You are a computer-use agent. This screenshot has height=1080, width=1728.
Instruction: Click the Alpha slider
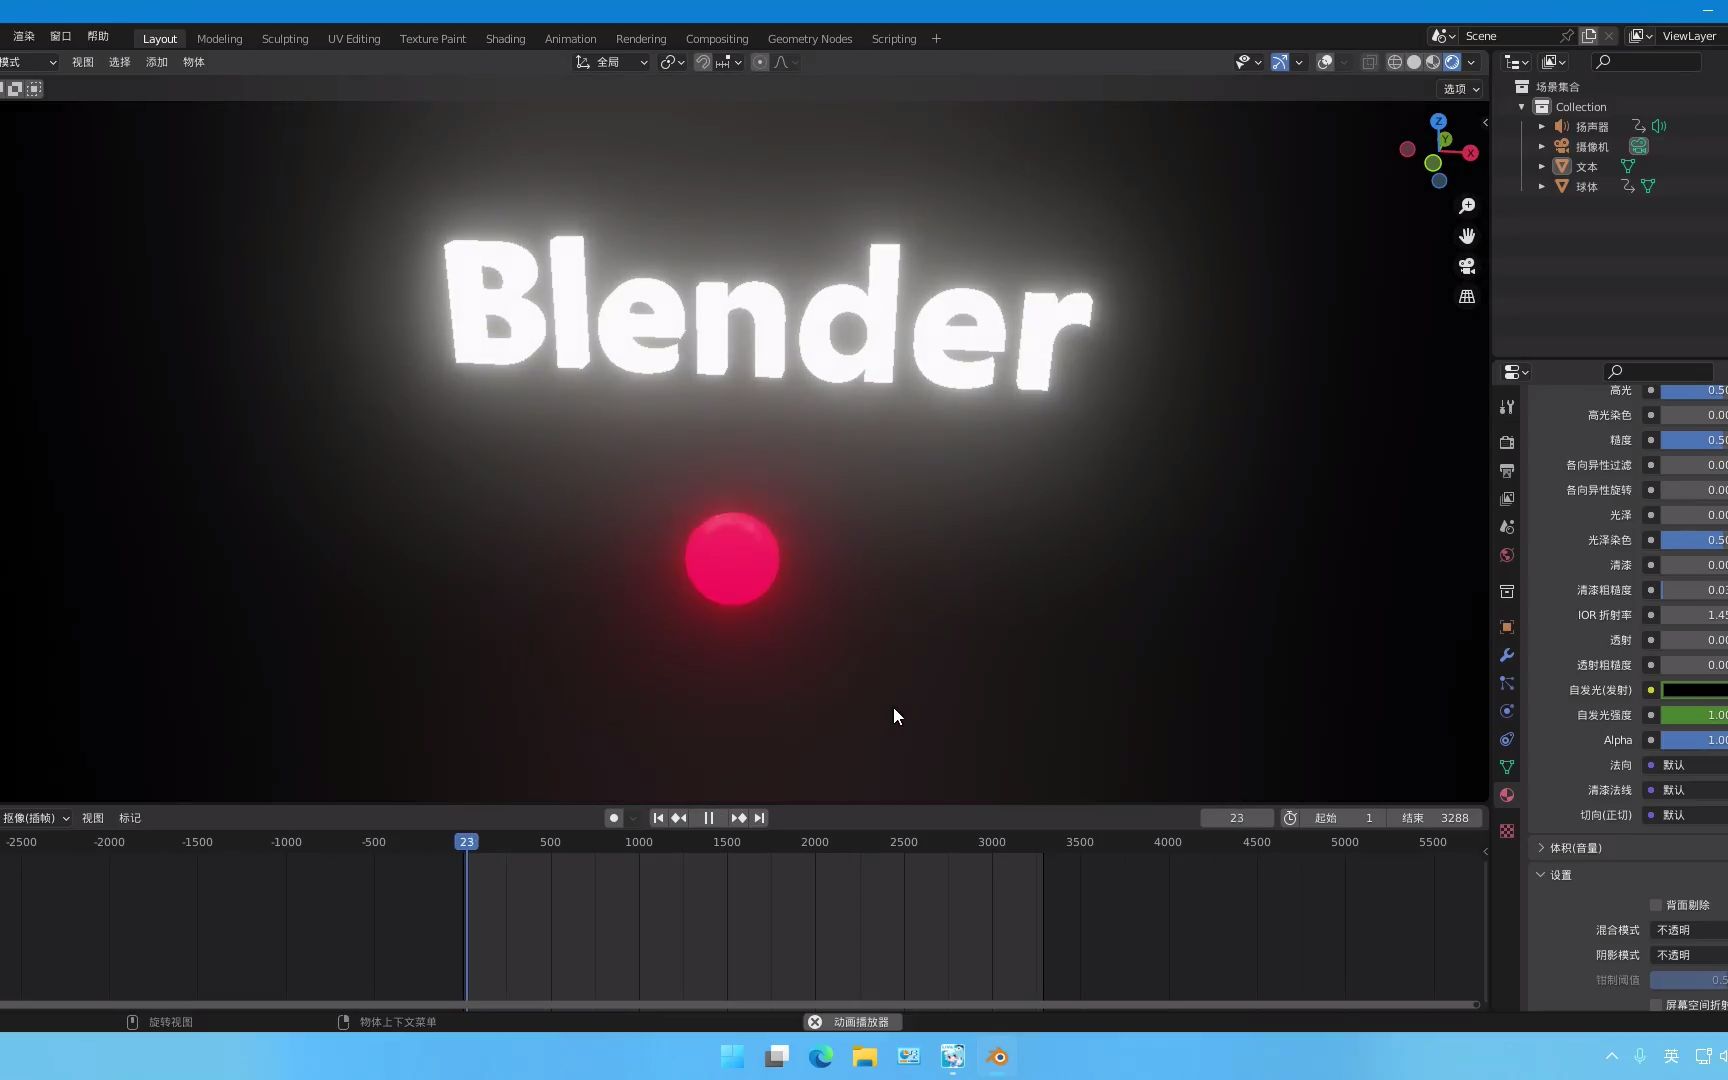[1694, 740]
